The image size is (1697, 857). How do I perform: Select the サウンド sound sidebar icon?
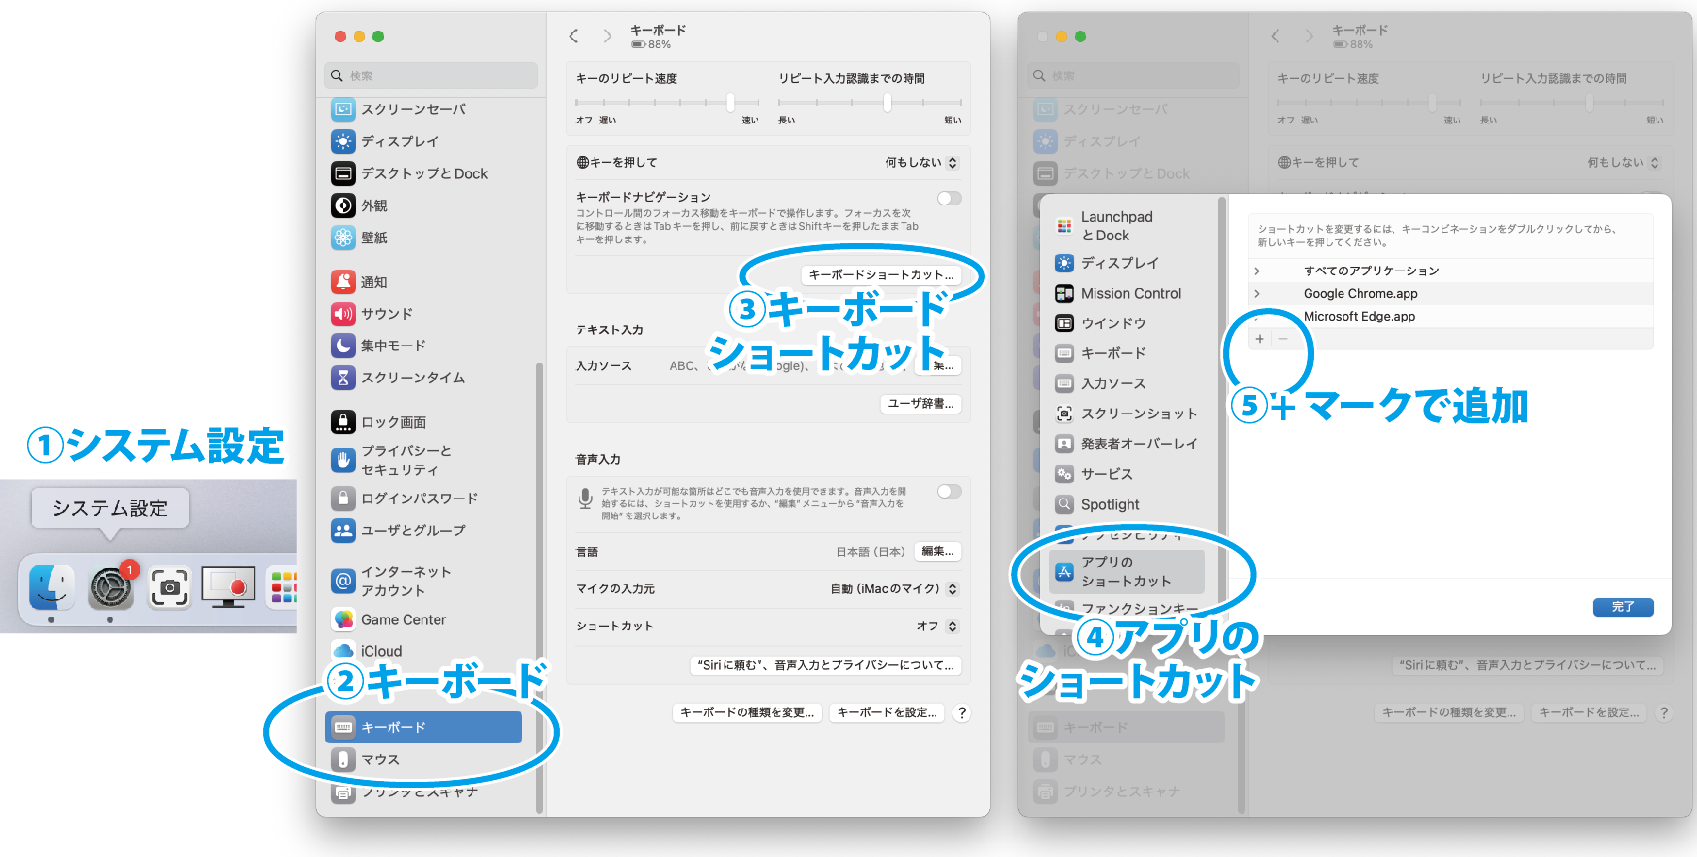coord(343,314)
